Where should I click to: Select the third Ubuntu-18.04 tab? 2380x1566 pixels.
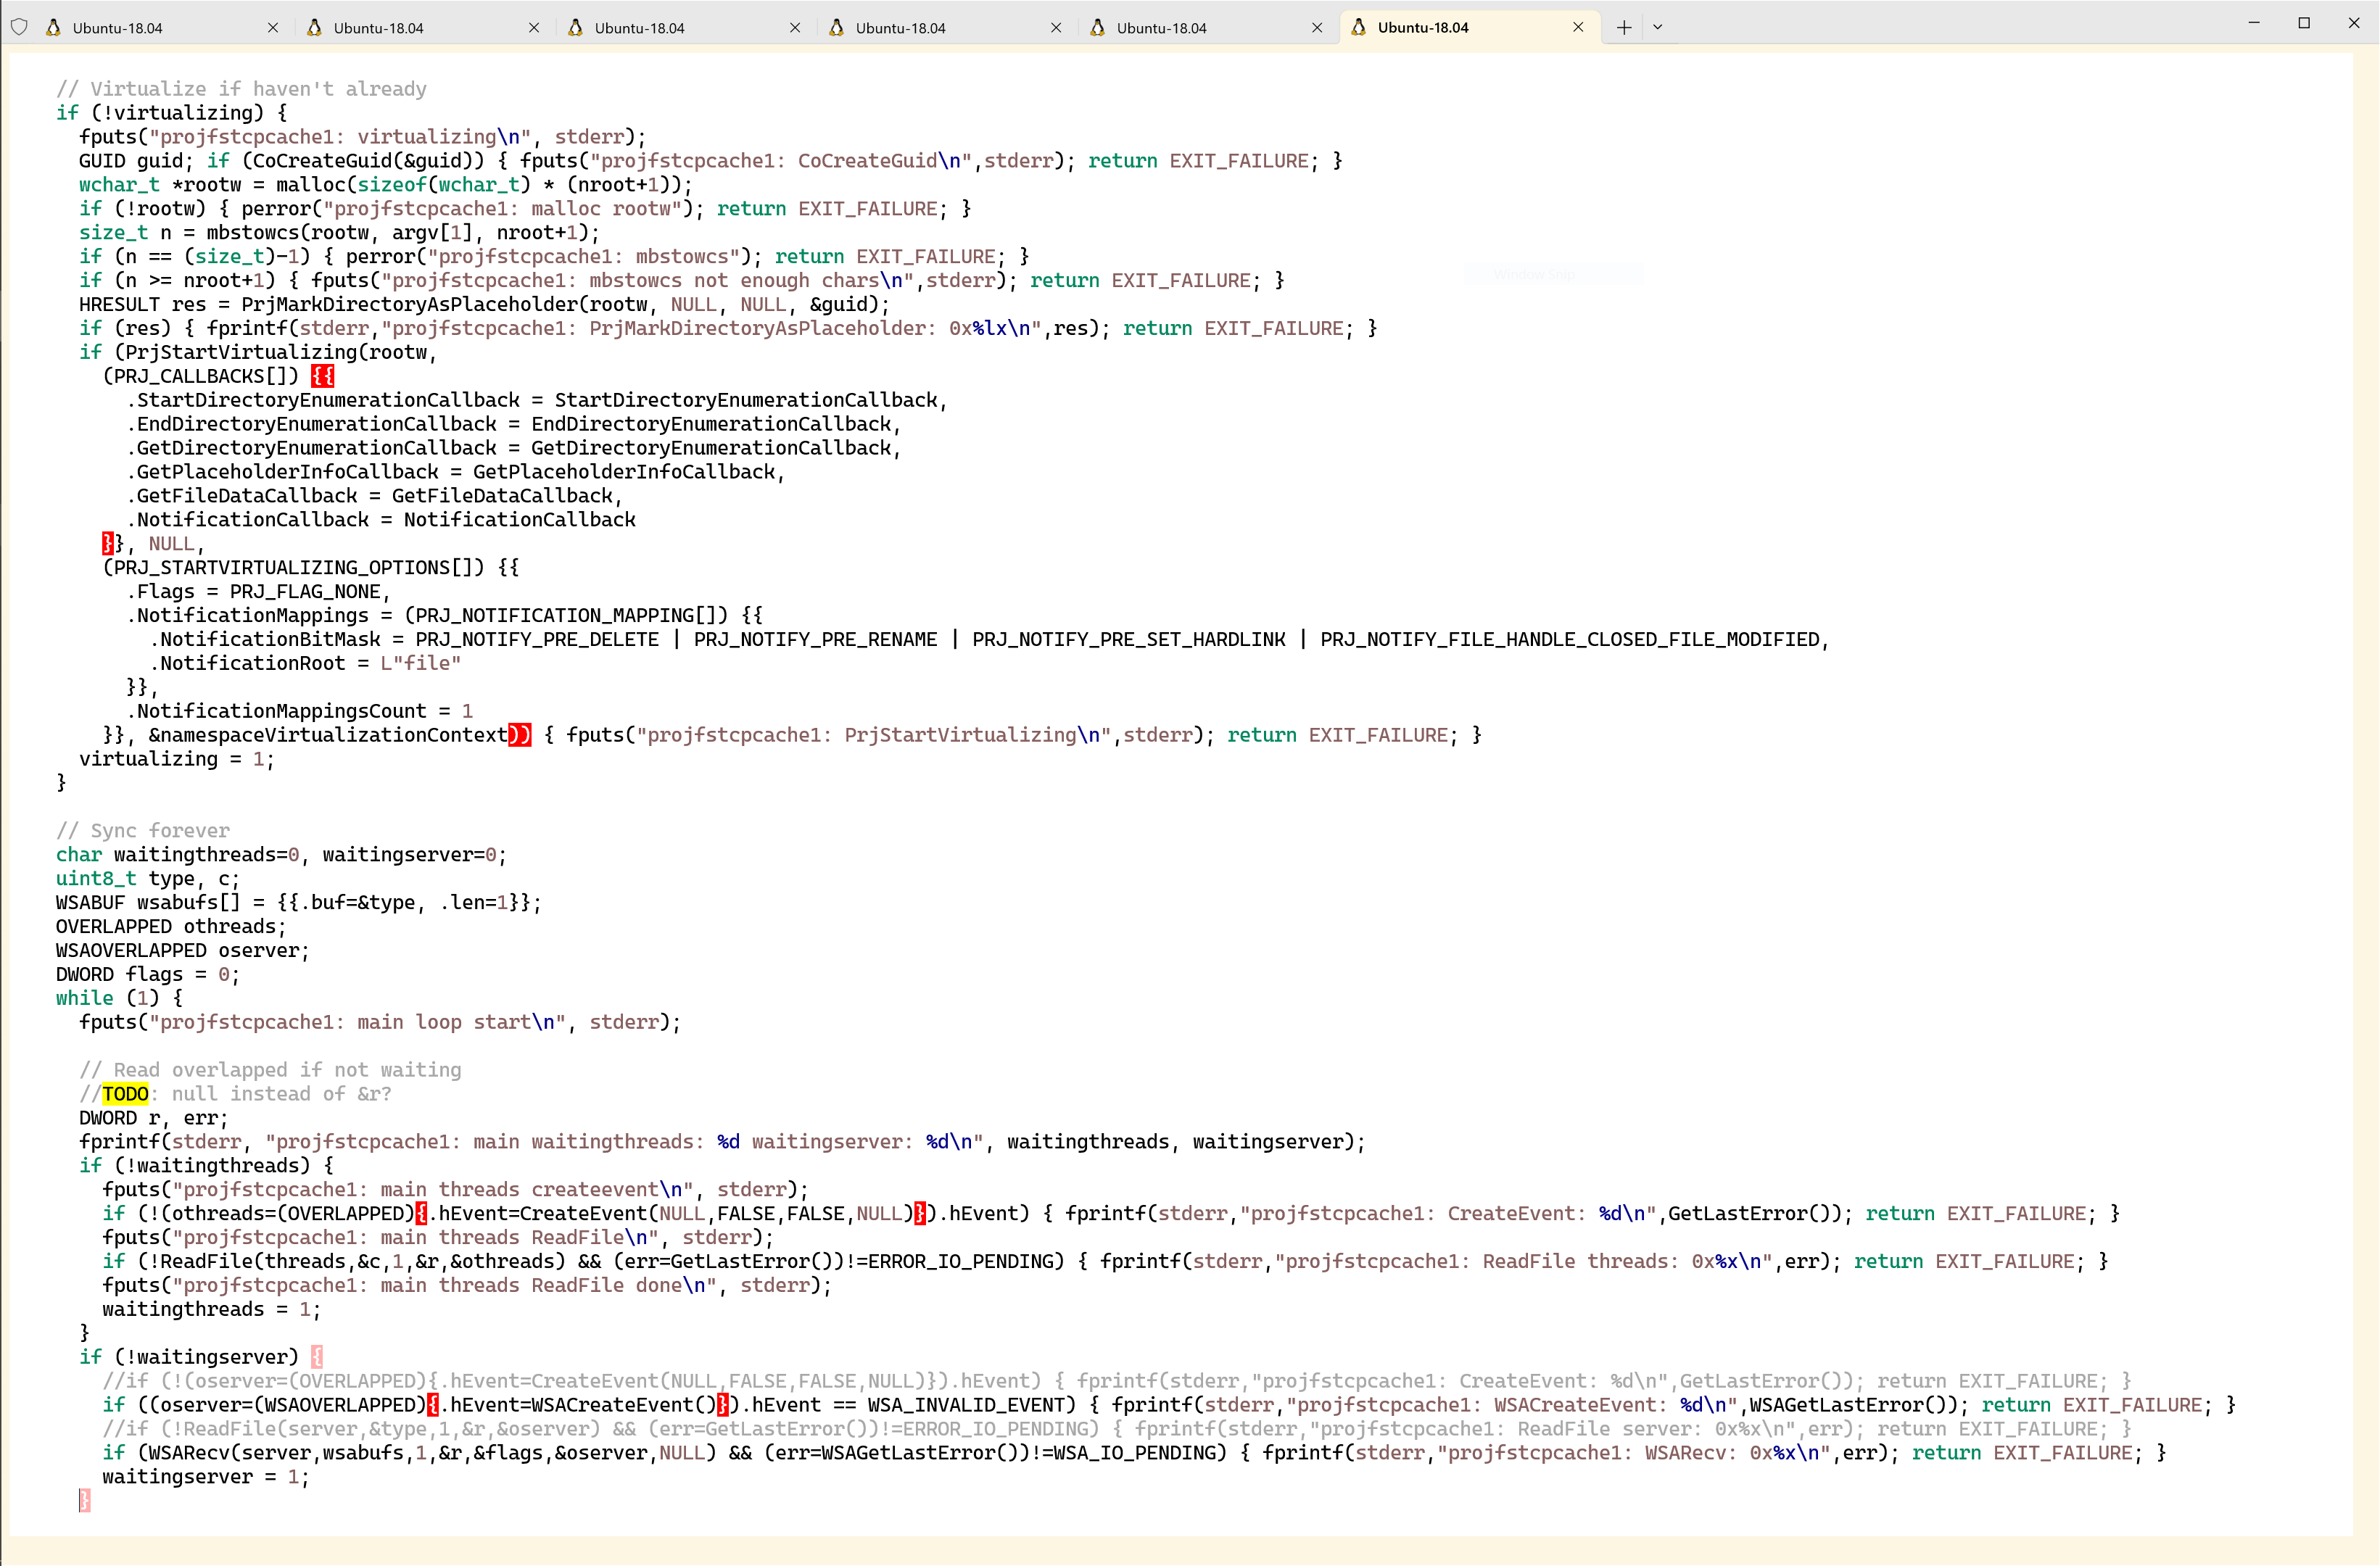coord(639,28)
